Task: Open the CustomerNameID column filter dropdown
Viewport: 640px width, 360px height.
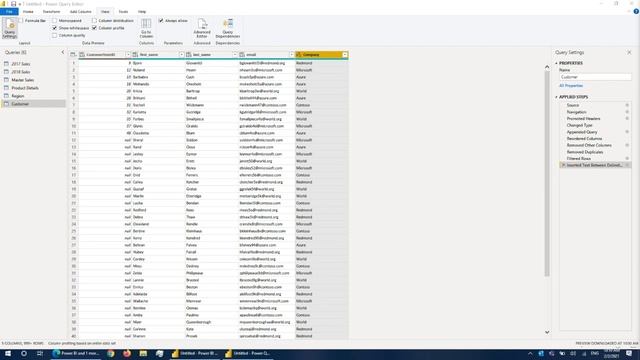Action: pyautogui.click(x=128, y=55)
